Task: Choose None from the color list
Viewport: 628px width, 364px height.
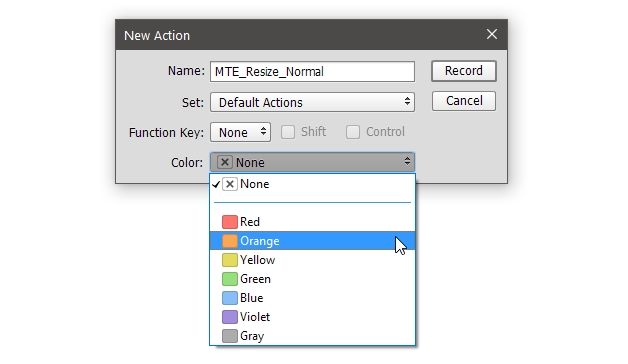Action: 312,184
